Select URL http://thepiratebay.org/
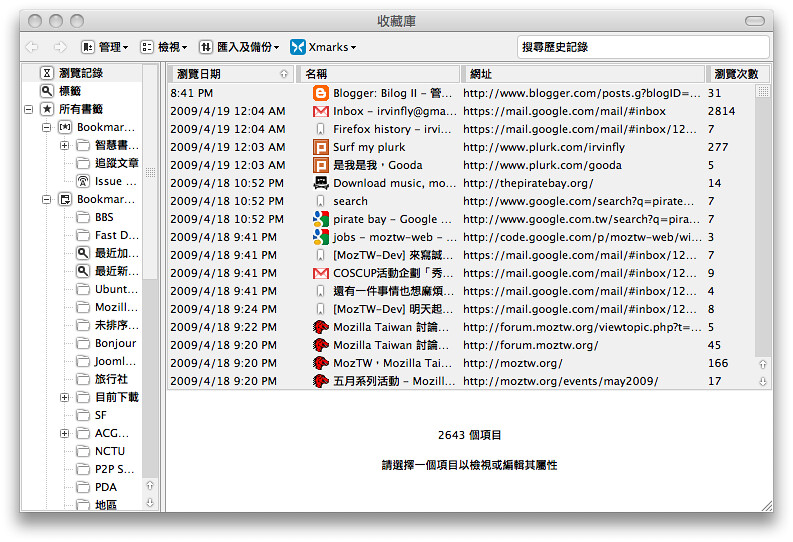Screen dimensions: 793x542 click(528, 183)
